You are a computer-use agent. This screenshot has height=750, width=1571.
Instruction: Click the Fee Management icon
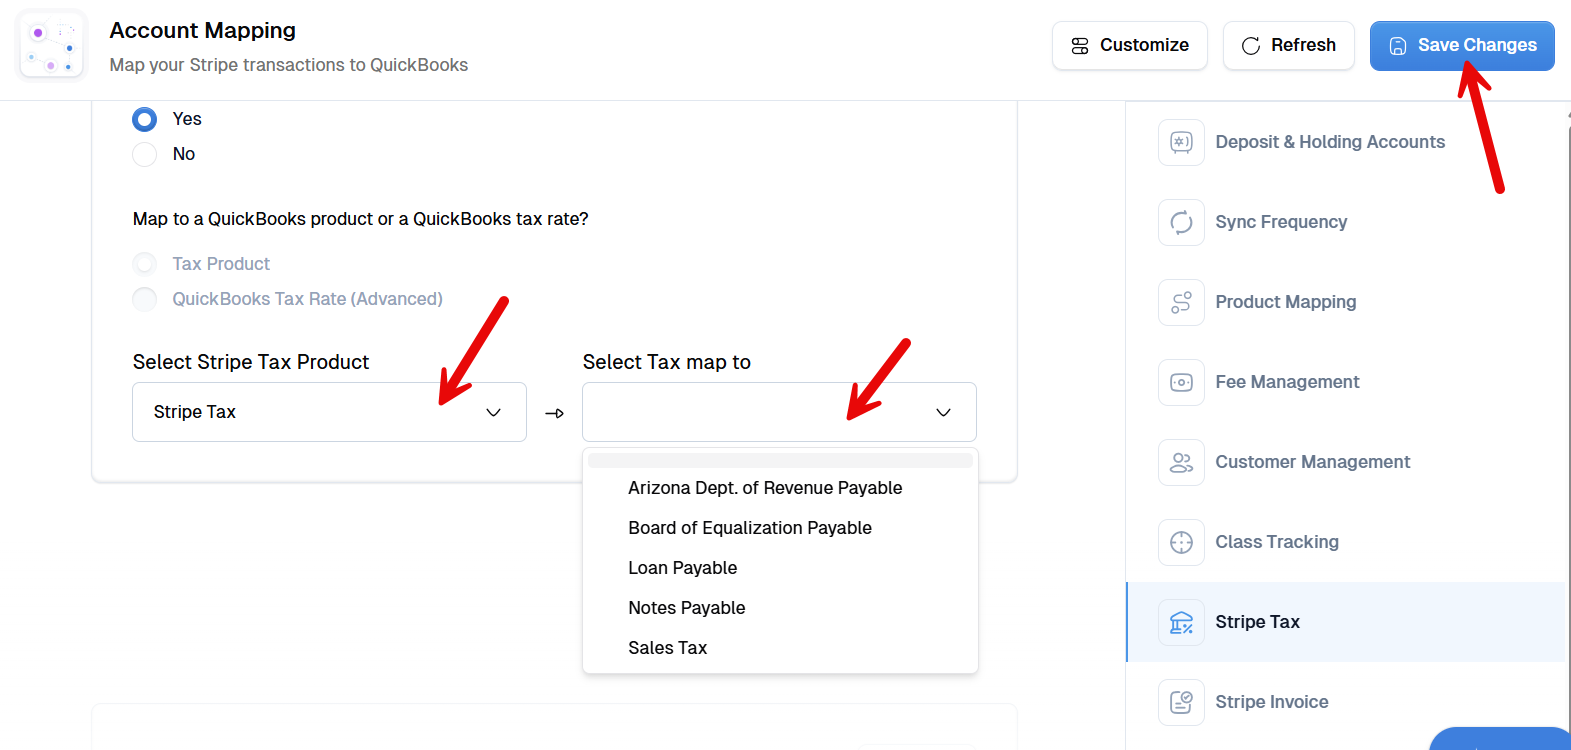pos(1181,382)
